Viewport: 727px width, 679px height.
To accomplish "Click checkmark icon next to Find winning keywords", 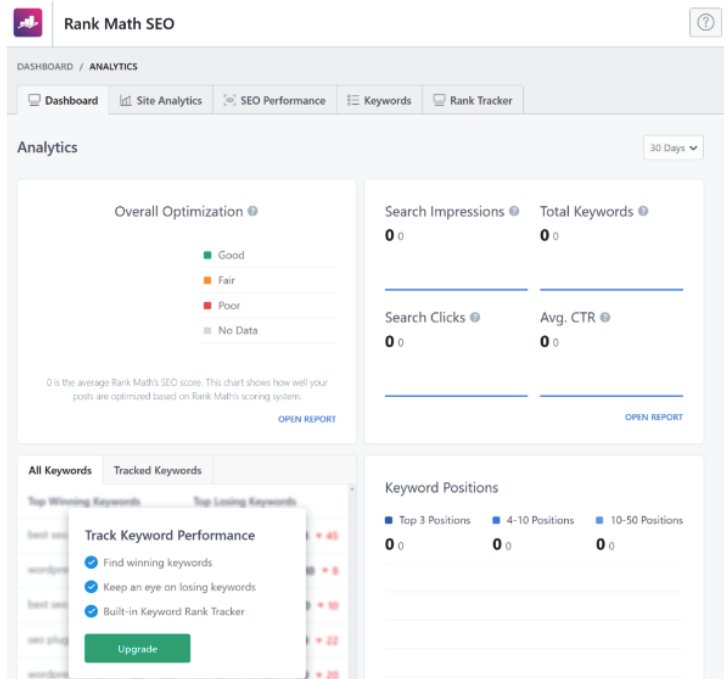I will [x=91, y=562].
